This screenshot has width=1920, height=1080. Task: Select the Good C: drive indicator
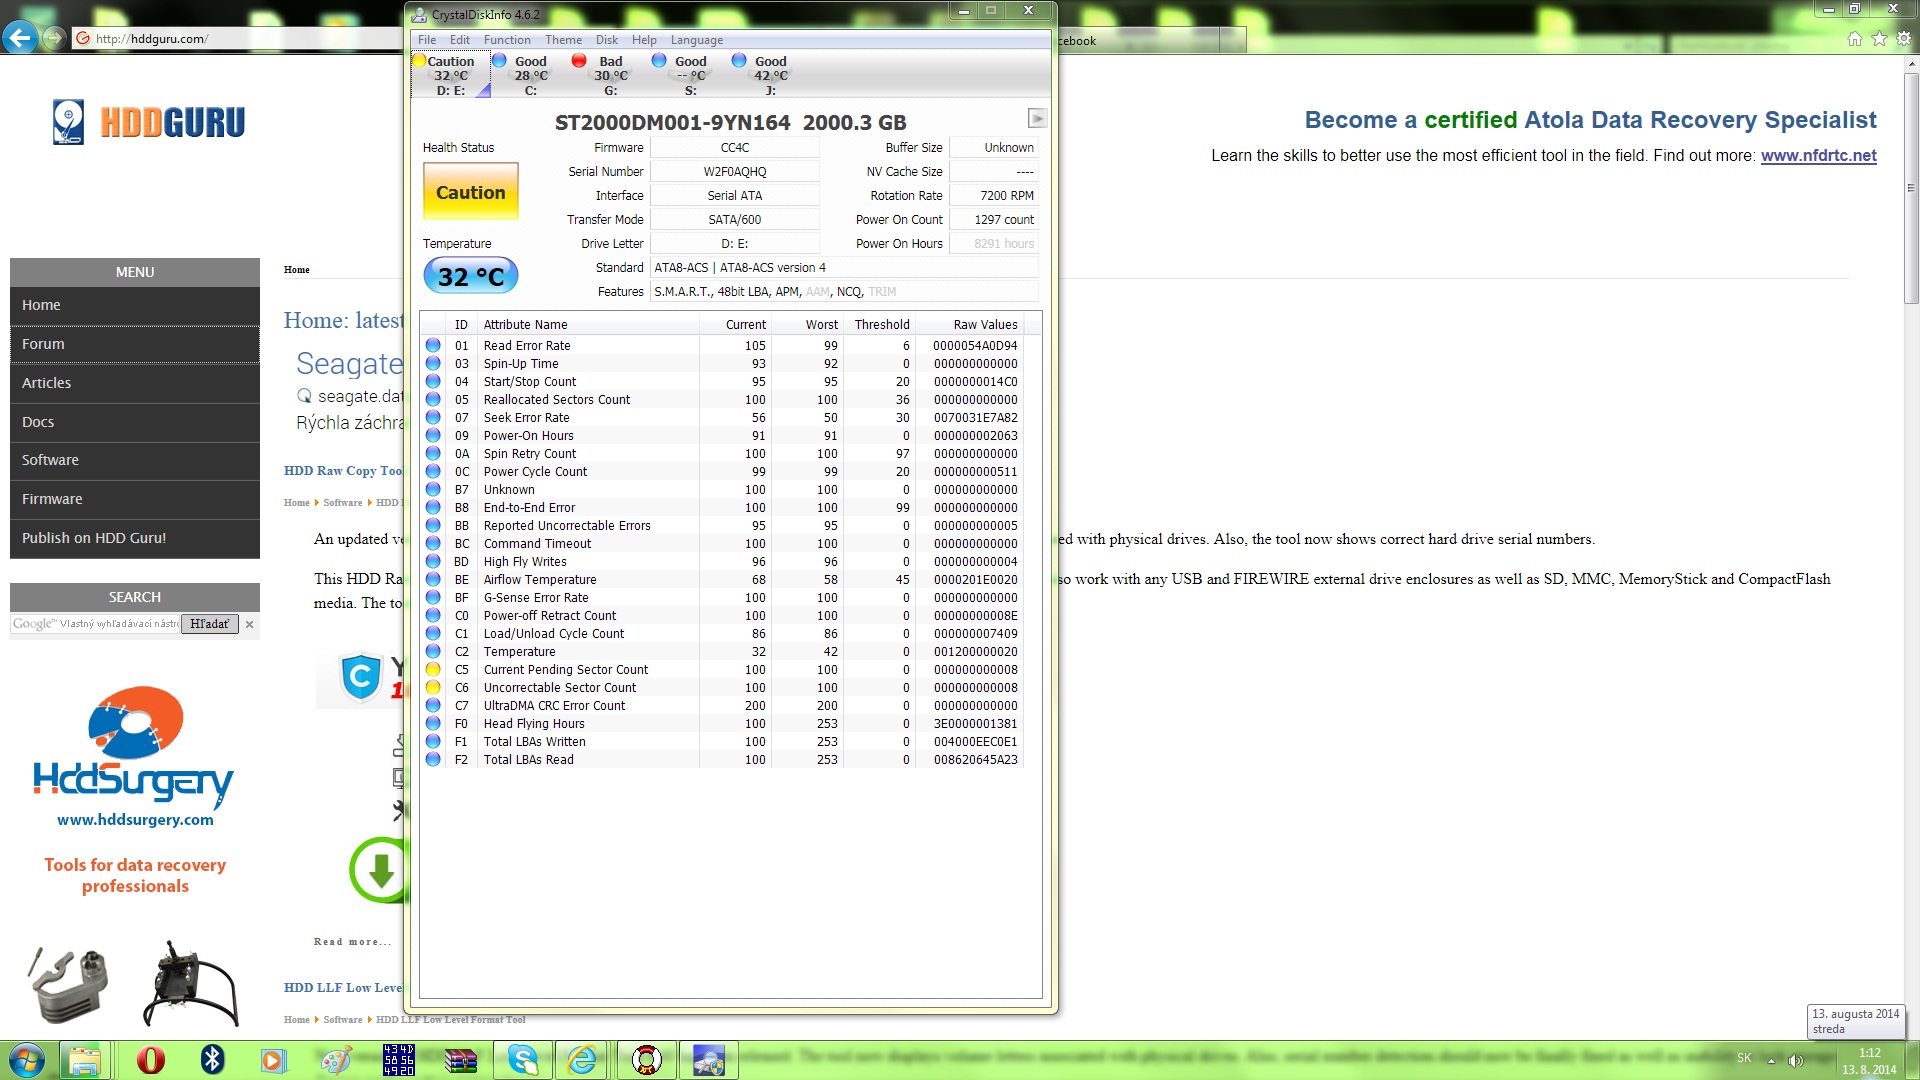coord(530,75)
